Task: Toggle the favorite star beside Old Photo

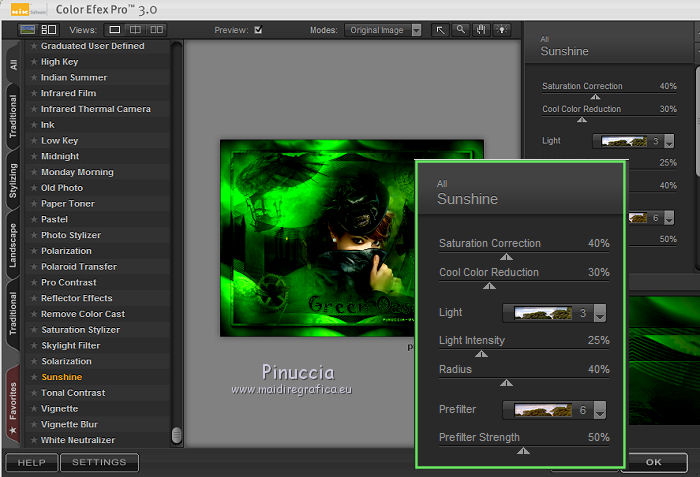Action: pyautogui.click(x=33, y=188)
